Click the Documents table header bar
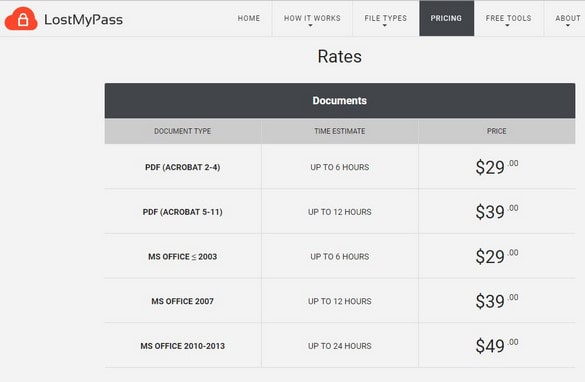The width and height of the screenshot is (585, 382). (x=340, y=100)
